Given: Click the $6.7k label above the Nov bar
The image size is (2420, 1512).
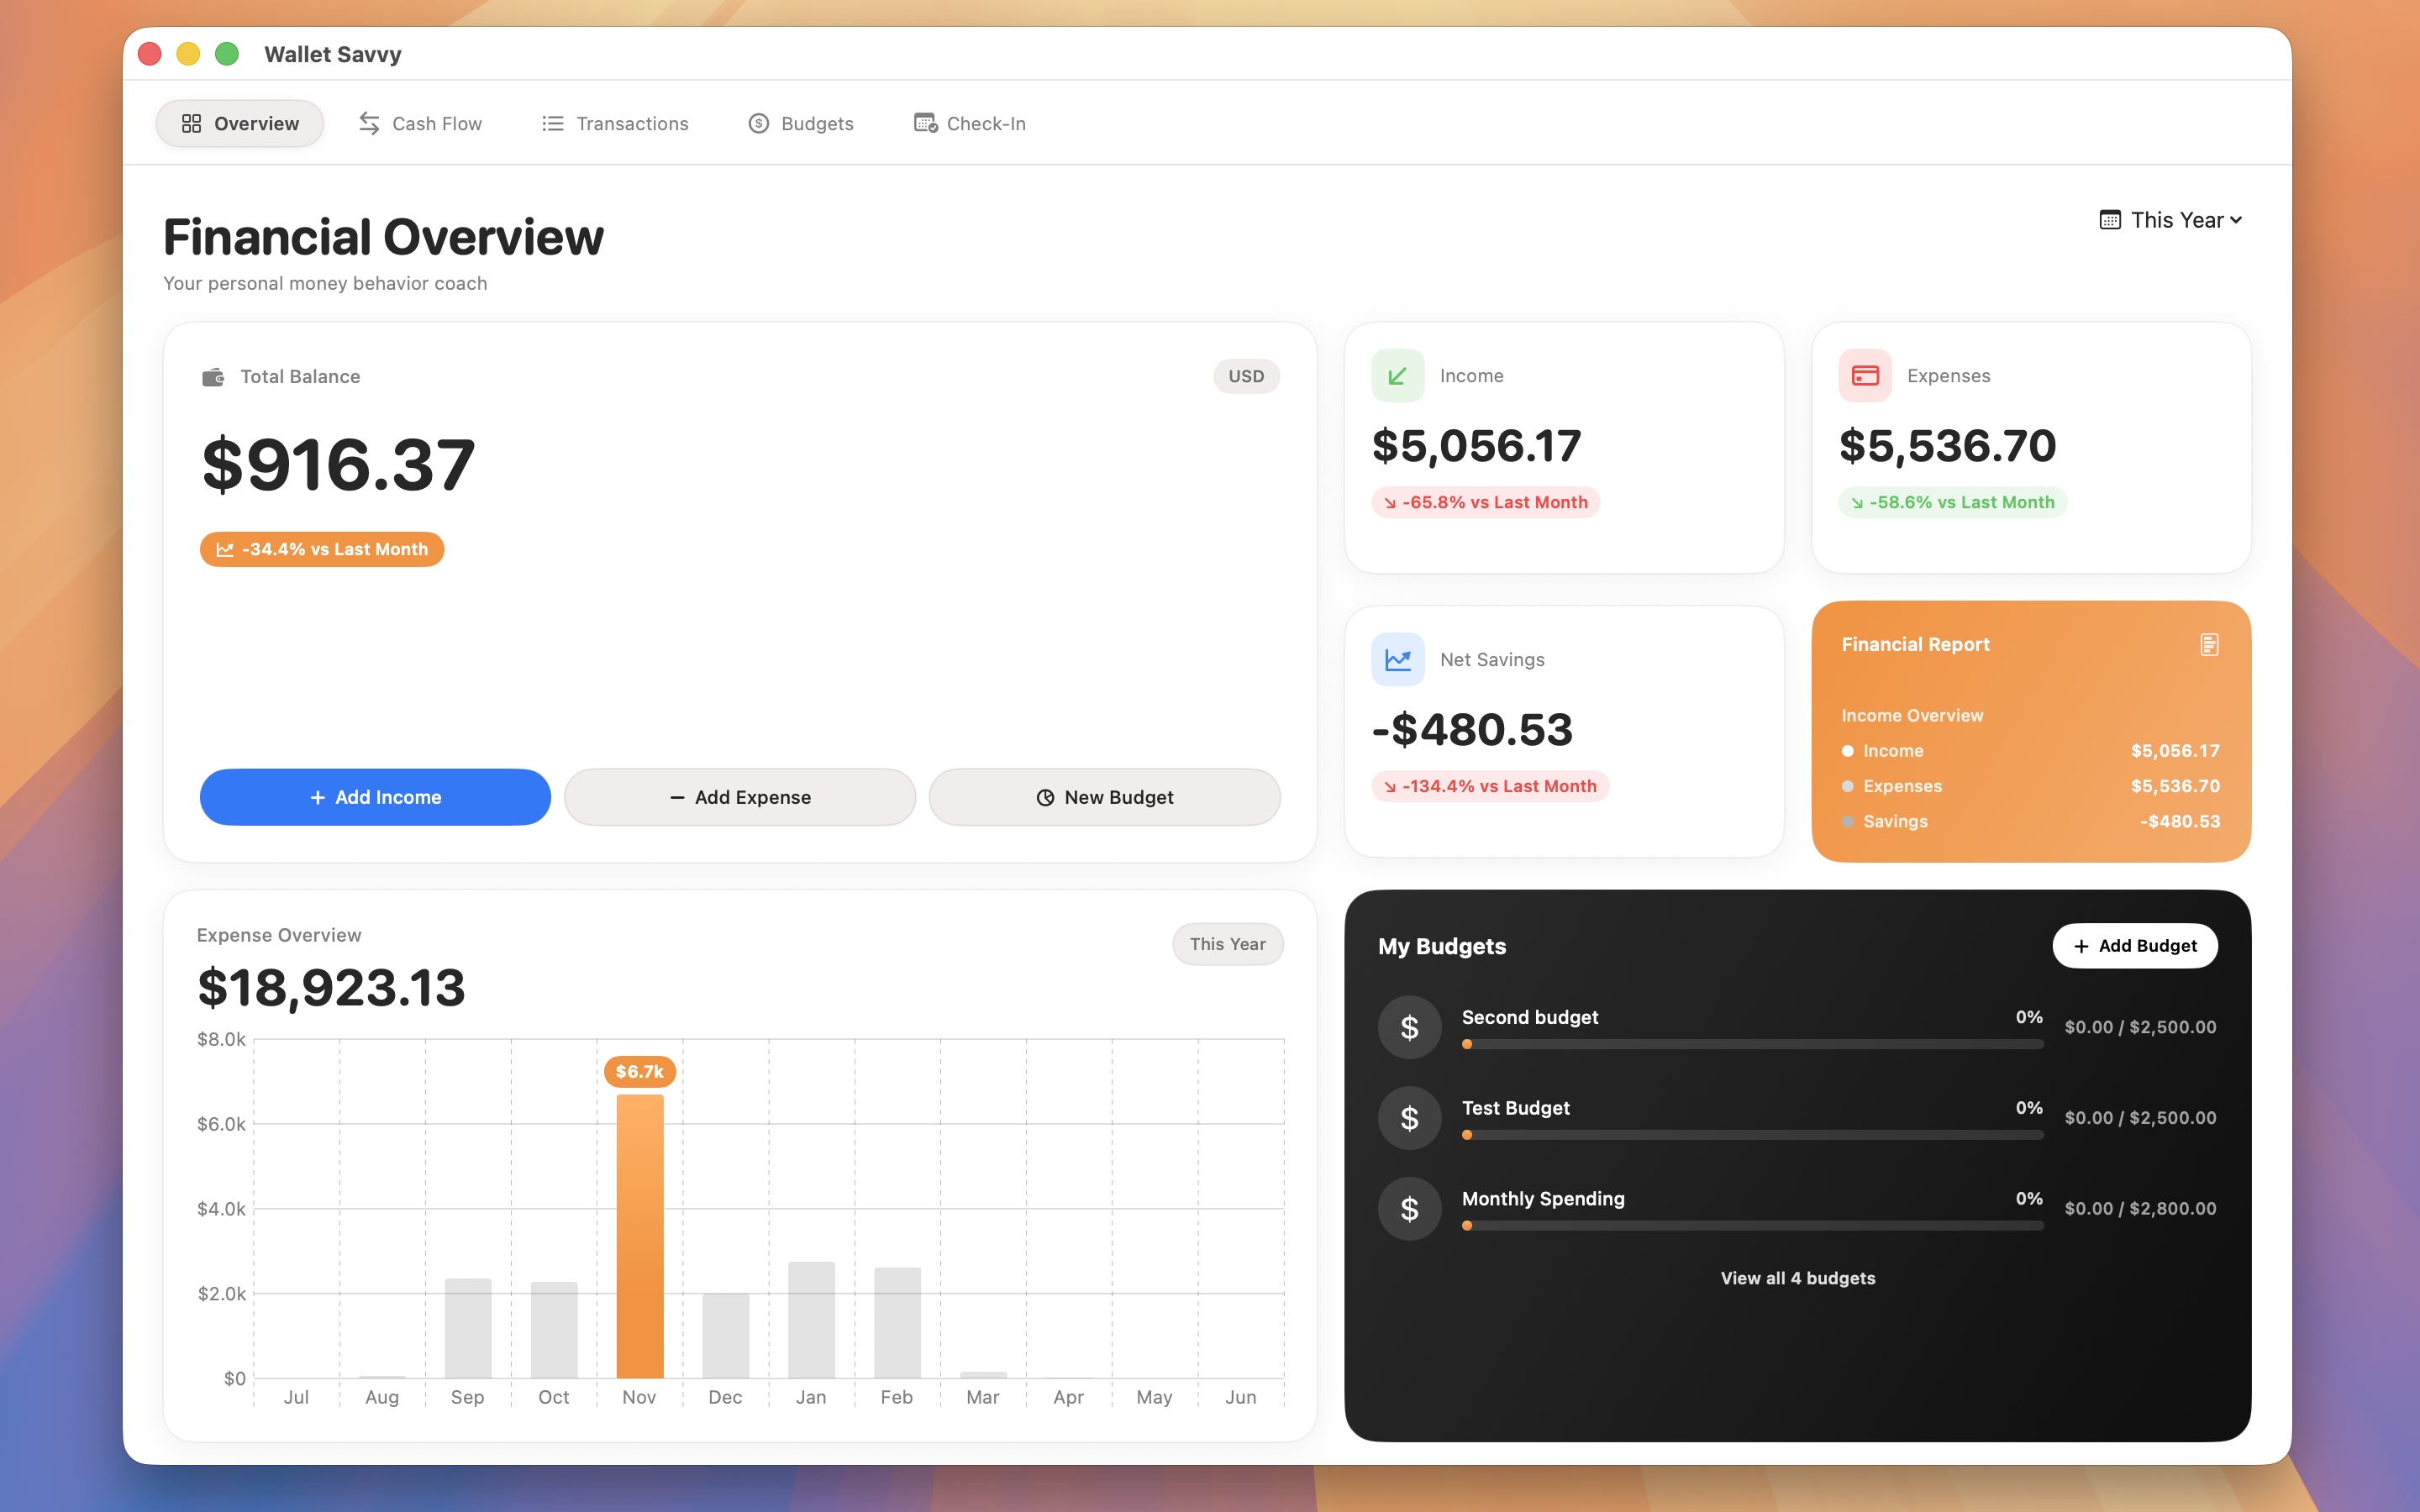Looking at the screenshot, I should (640, 1071).
